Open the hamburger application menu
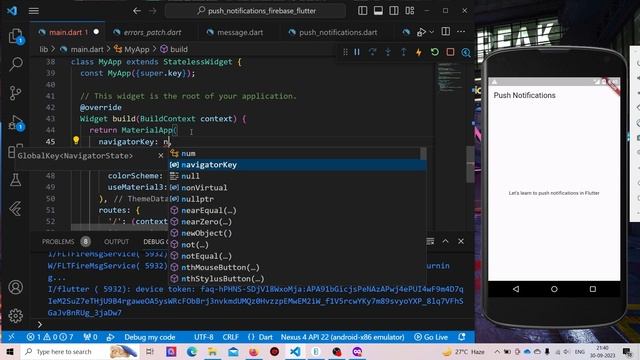This screenshot has height=360, width=640. pos(33,11)
